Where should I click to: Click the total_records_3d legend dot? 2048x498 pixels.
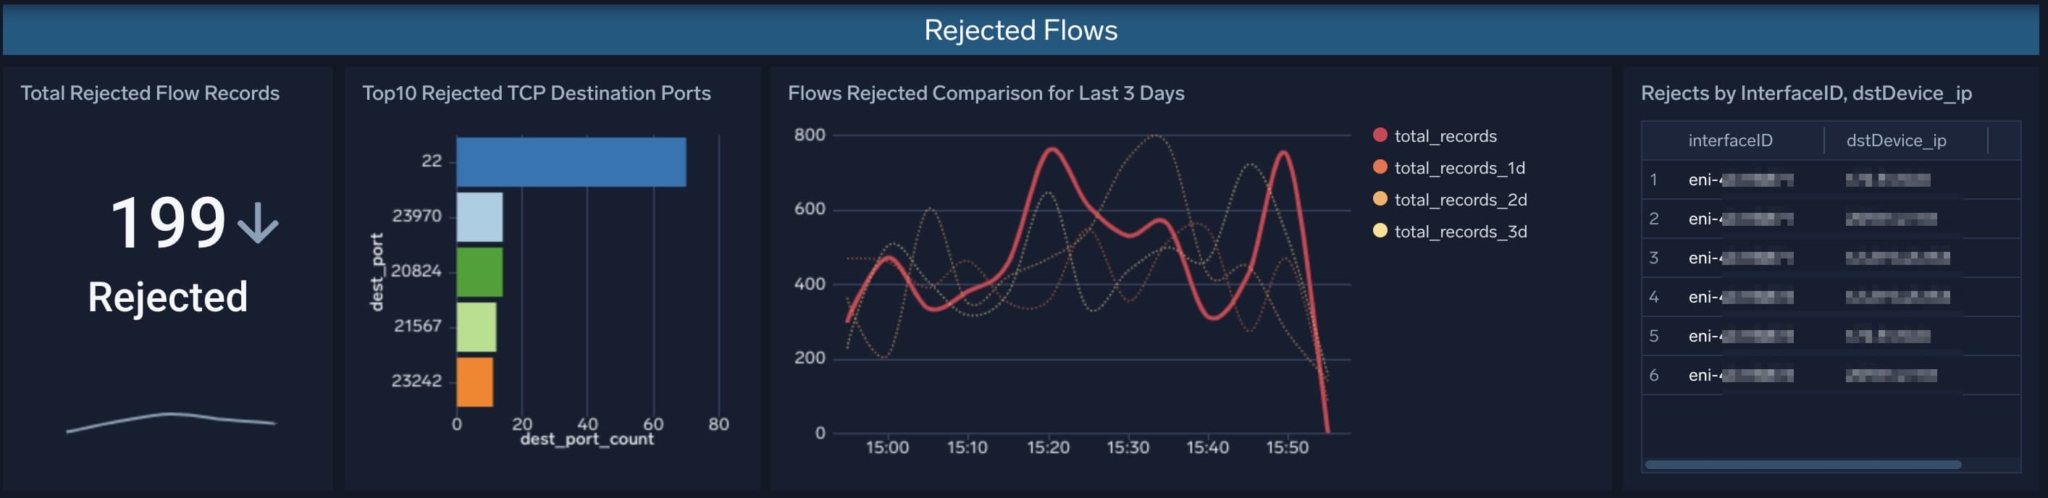pos(1380,231)
